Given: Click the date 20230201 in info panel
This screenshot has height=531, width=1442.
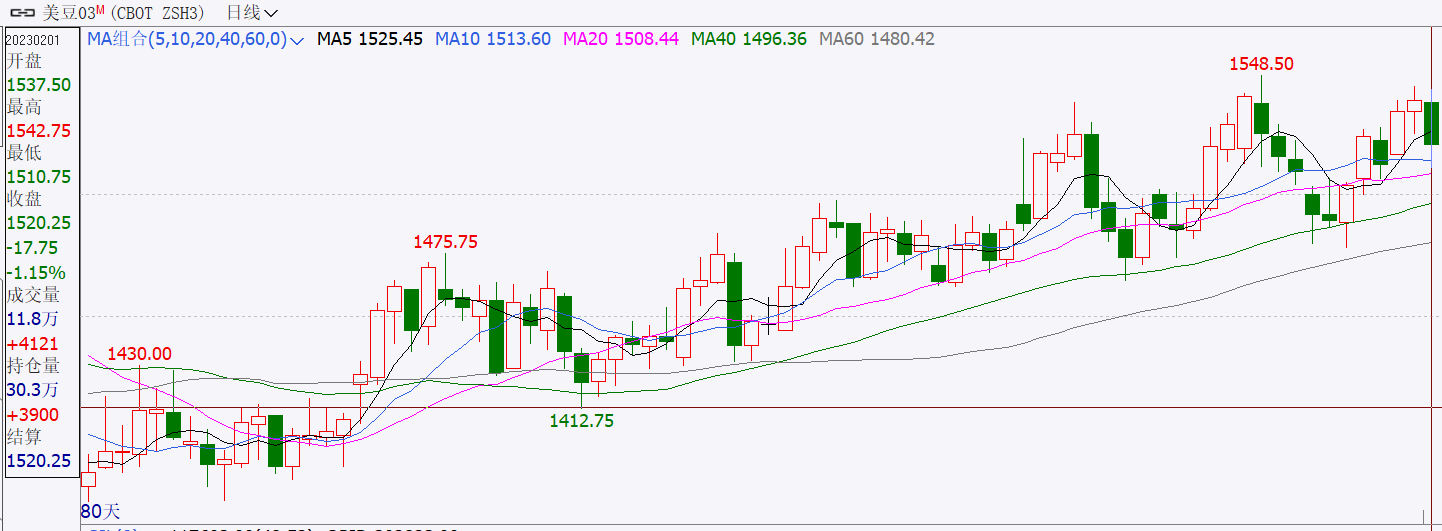Looking at the screenshot, I should point(31,39).
